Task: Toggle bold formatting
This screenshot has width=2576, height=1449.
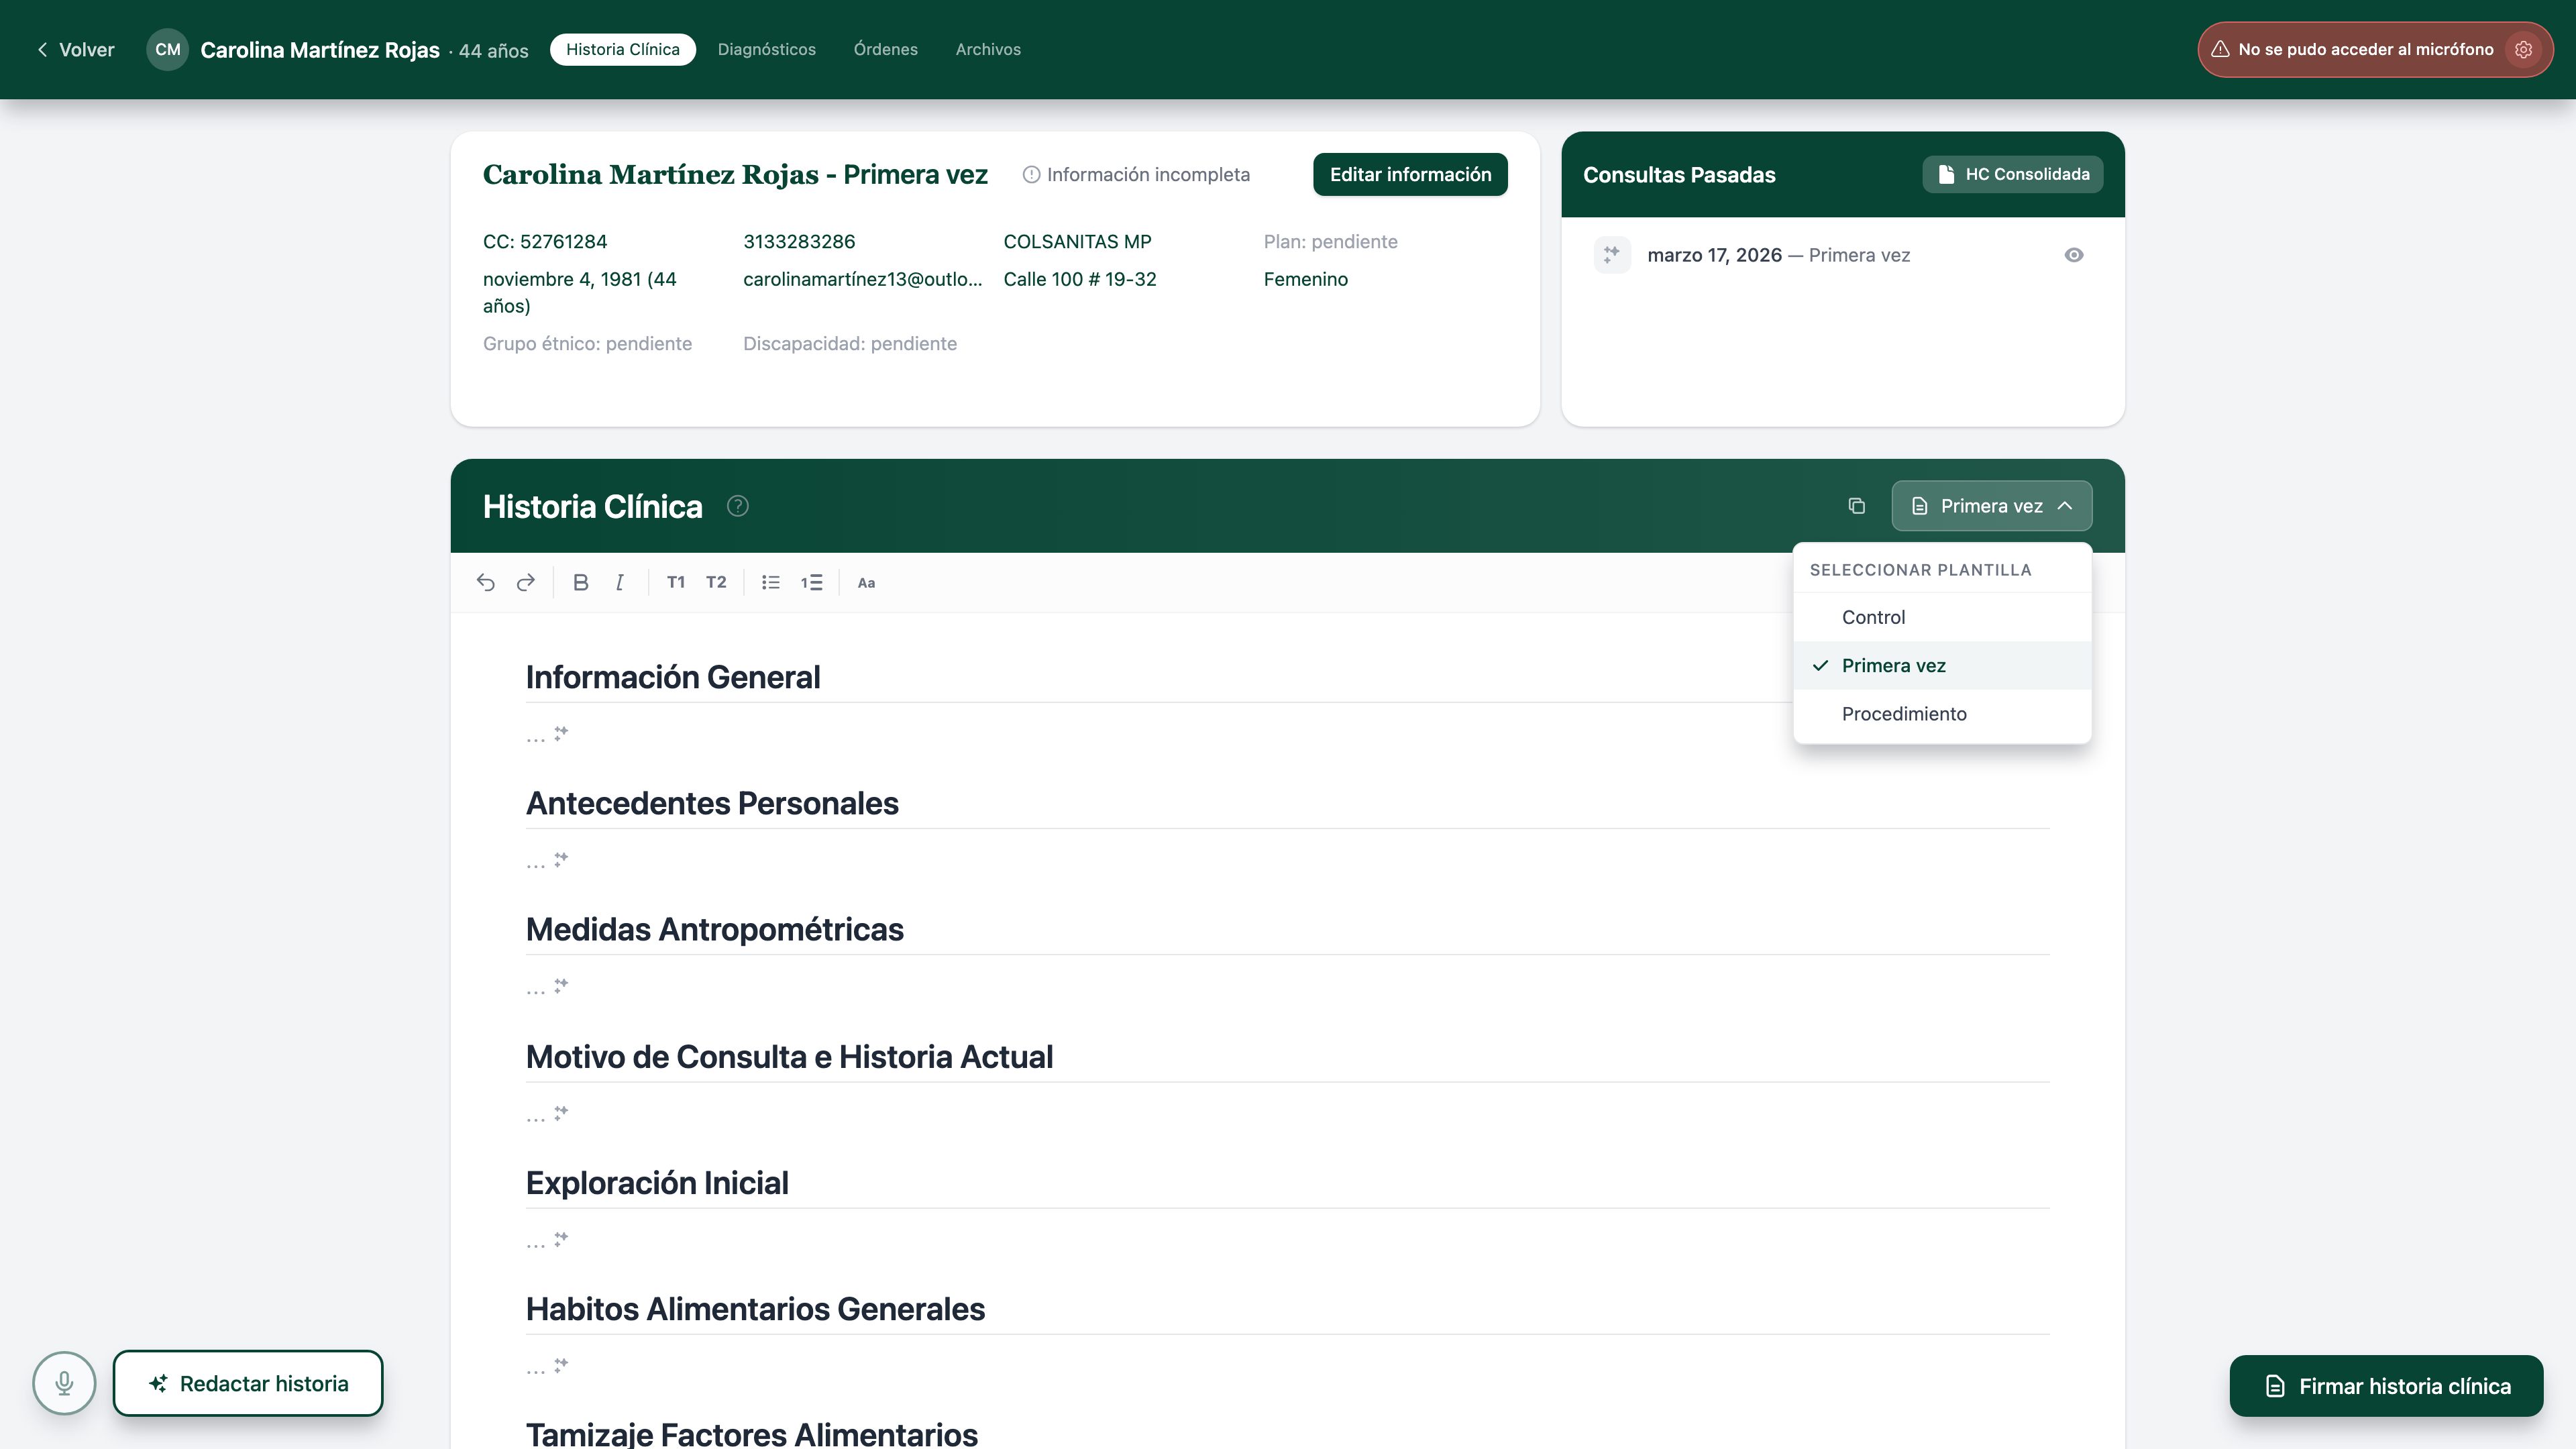Action: [x=580, y=582]
